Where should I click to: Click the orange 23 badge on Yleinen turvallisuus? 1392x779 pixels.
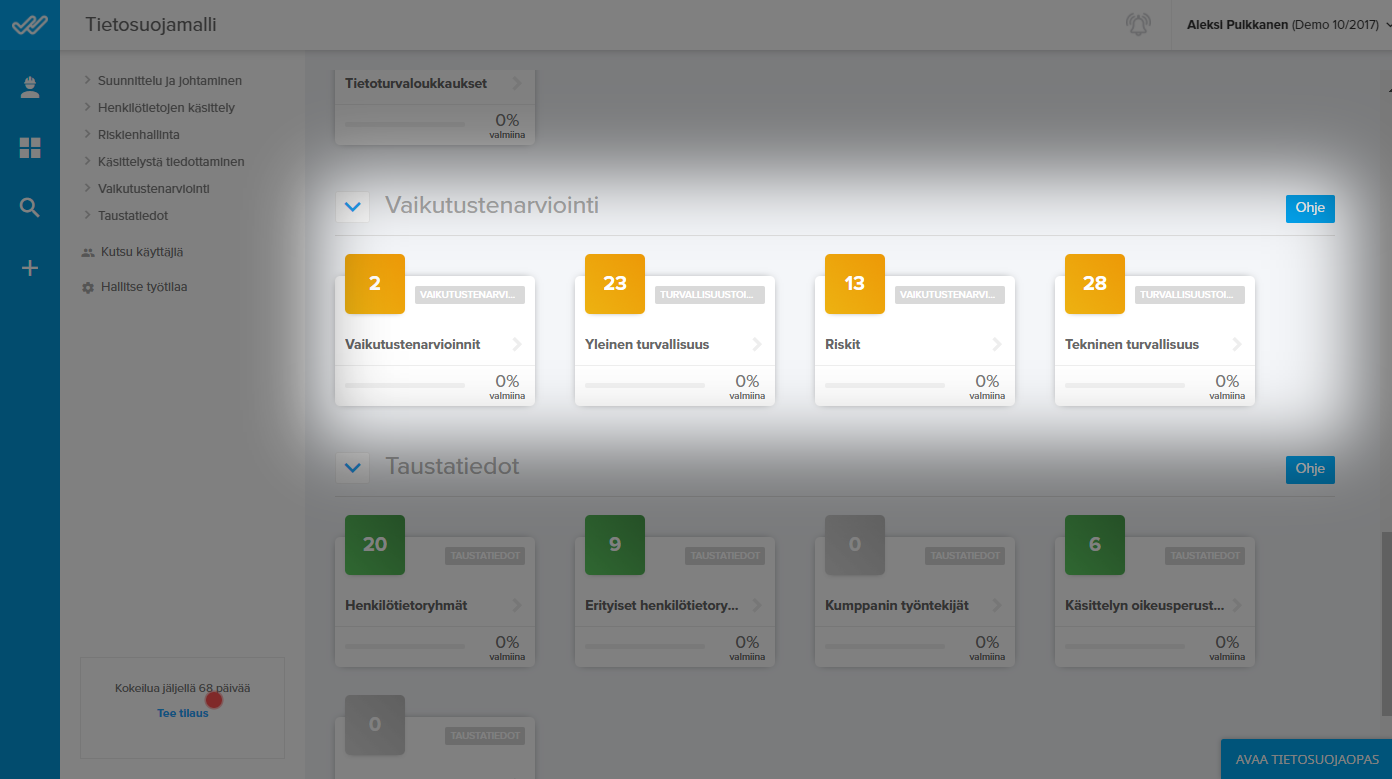coord(615,284)
